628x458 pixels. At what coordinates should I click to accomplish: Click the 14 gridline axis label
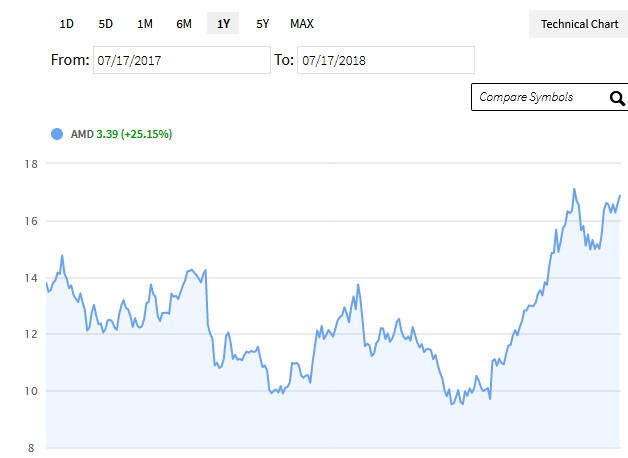(31, 278)
